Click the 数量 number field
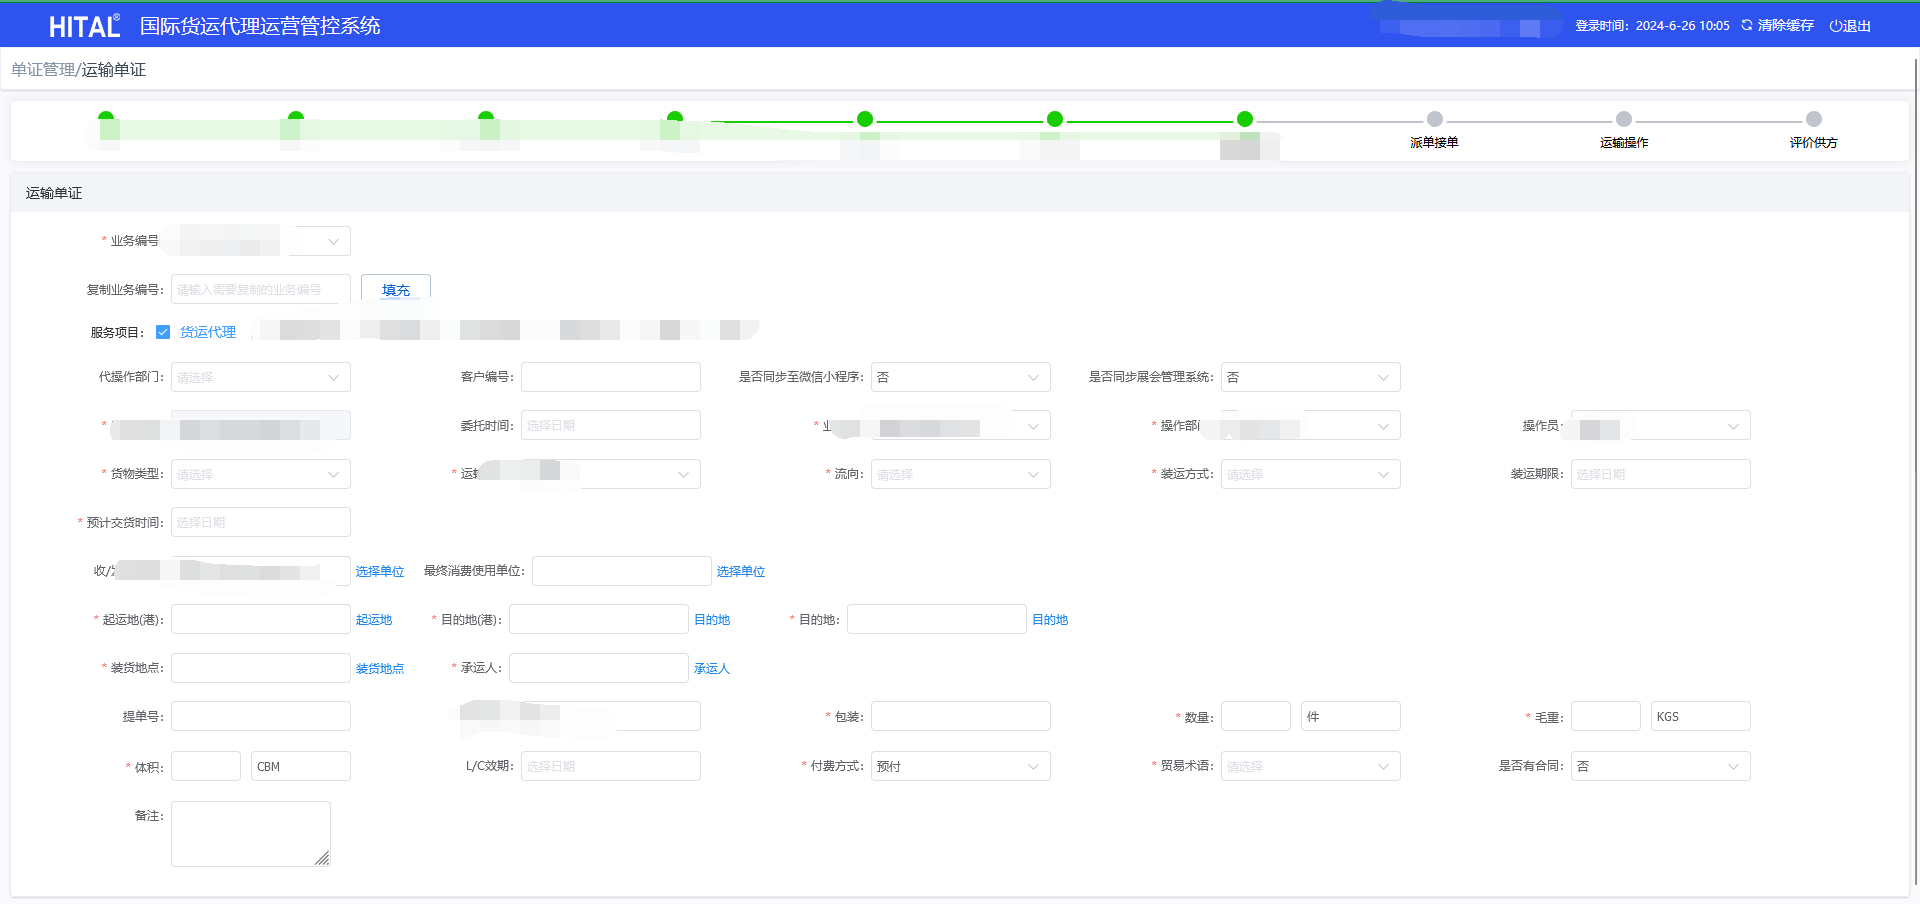The height and width of the screenshot is (904, 1920). click(1256, 716)
